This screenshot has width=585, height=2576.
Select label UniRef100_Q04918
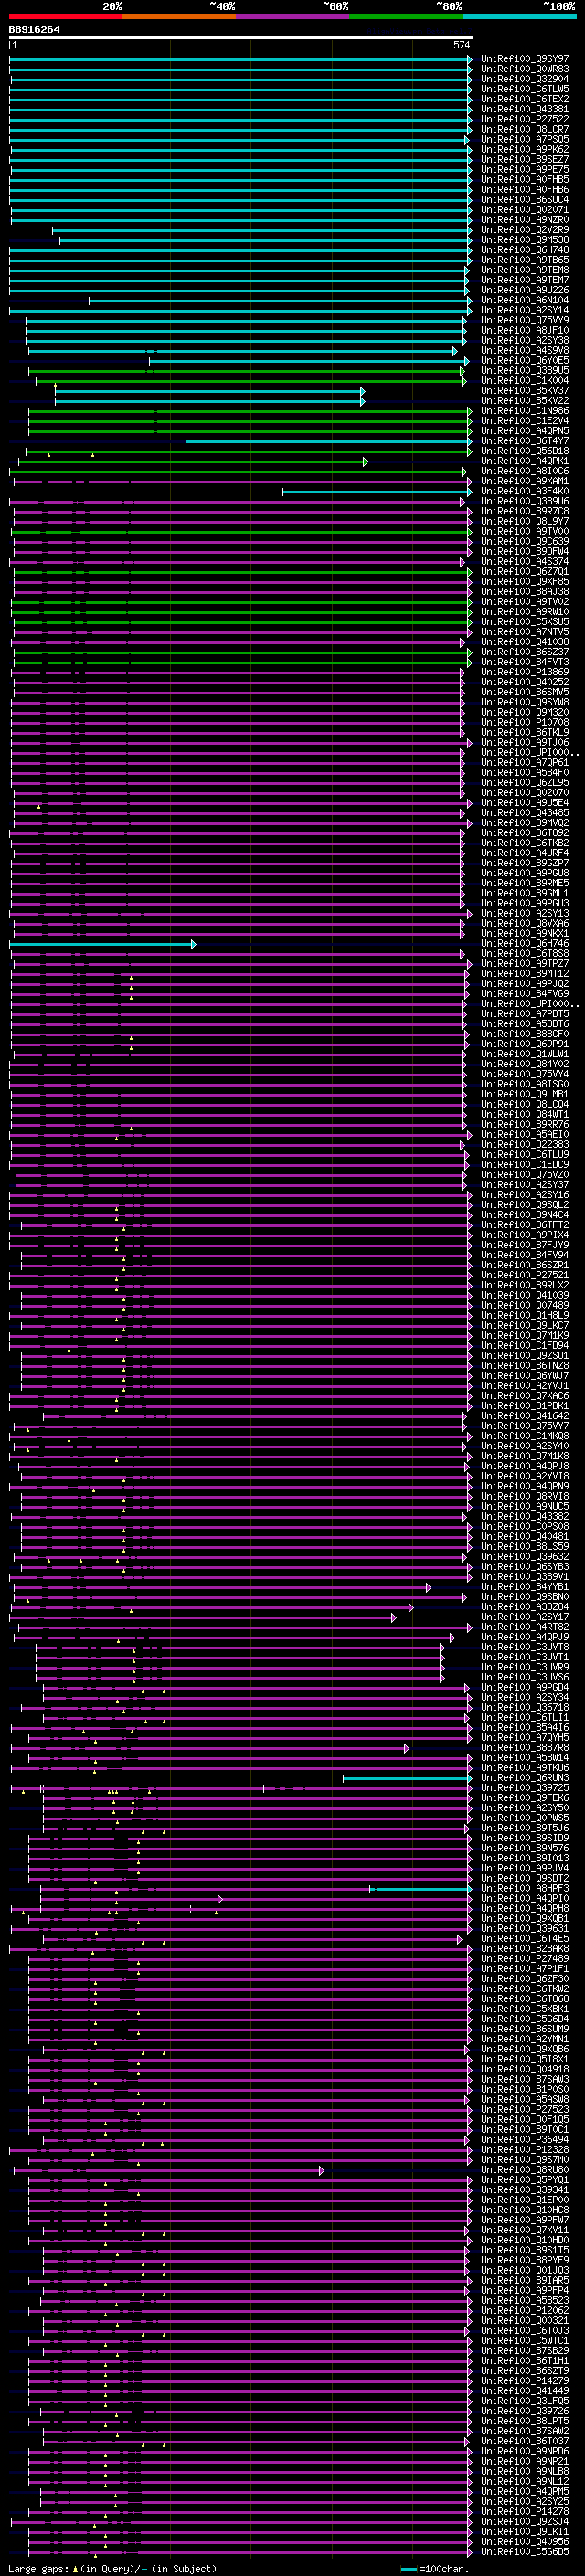coord(525,2069)
